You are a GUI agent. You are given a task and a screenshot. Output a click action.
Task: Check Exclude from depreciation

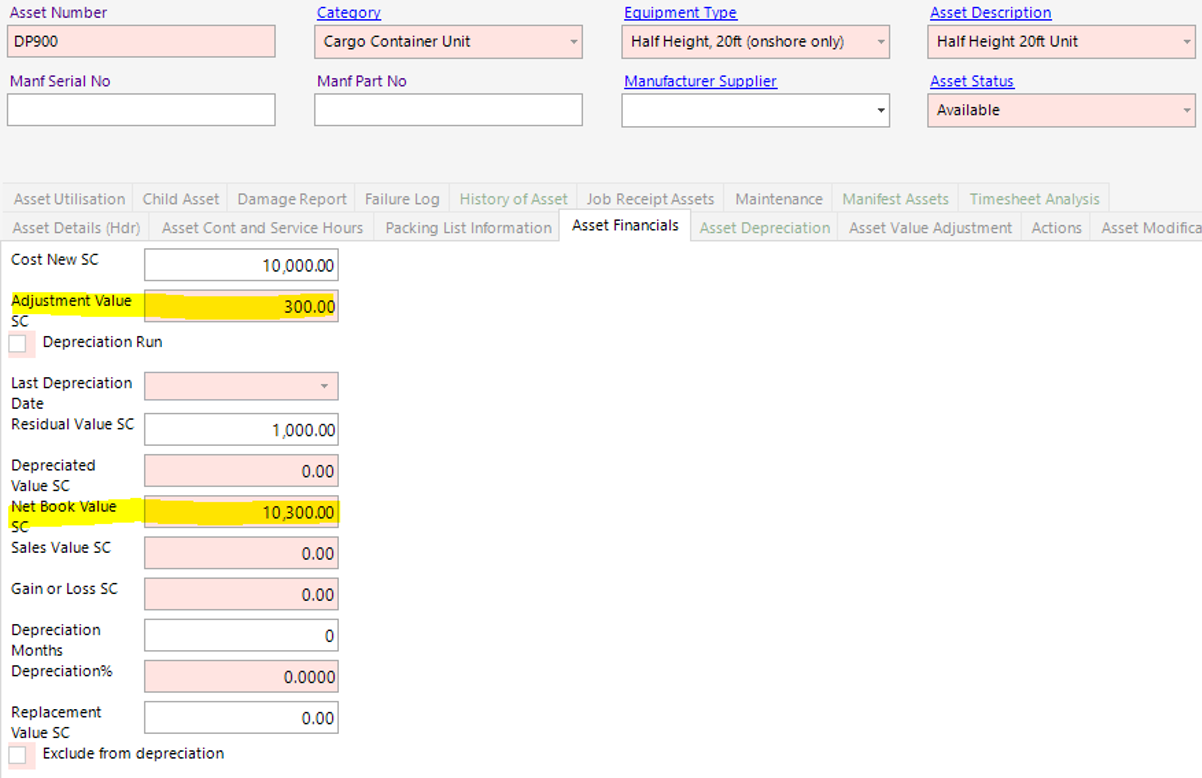pos(19,754)
